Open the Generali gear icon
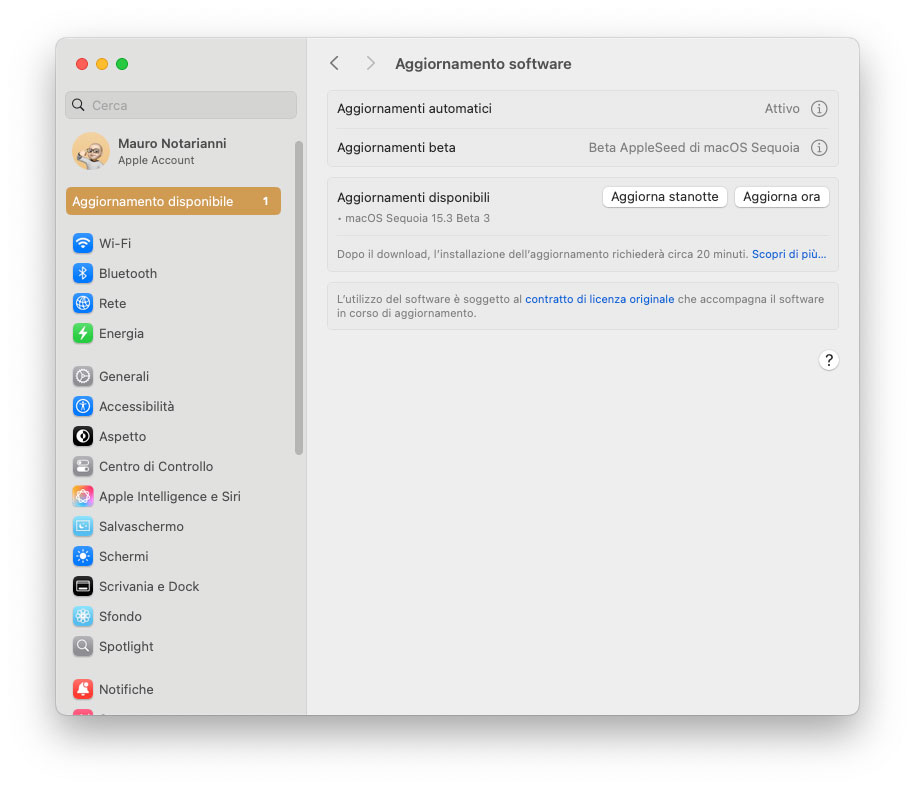Screen dimensions: 915x789 point(82,376)
